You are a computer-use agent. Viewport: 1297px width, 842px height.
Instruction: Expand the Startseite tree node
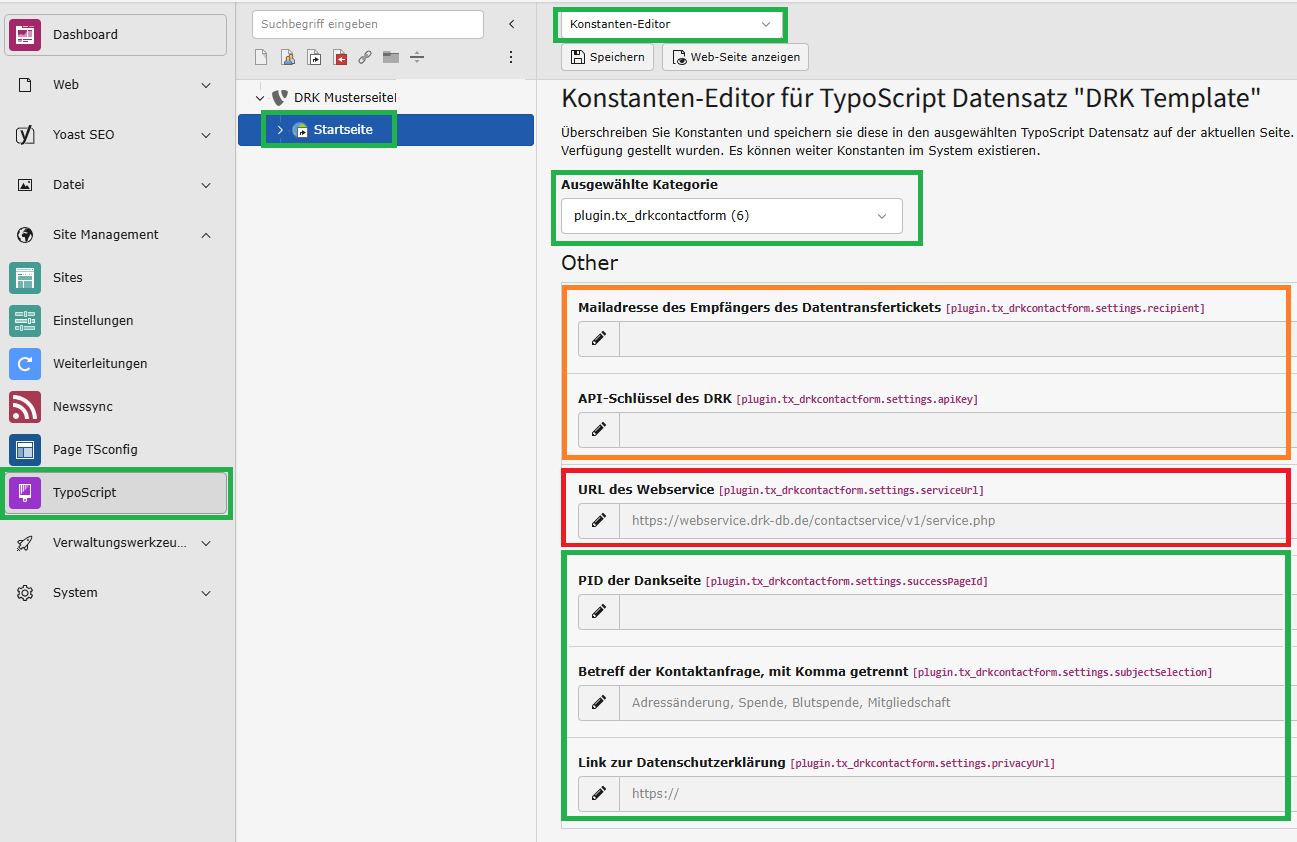click(281, 129)
